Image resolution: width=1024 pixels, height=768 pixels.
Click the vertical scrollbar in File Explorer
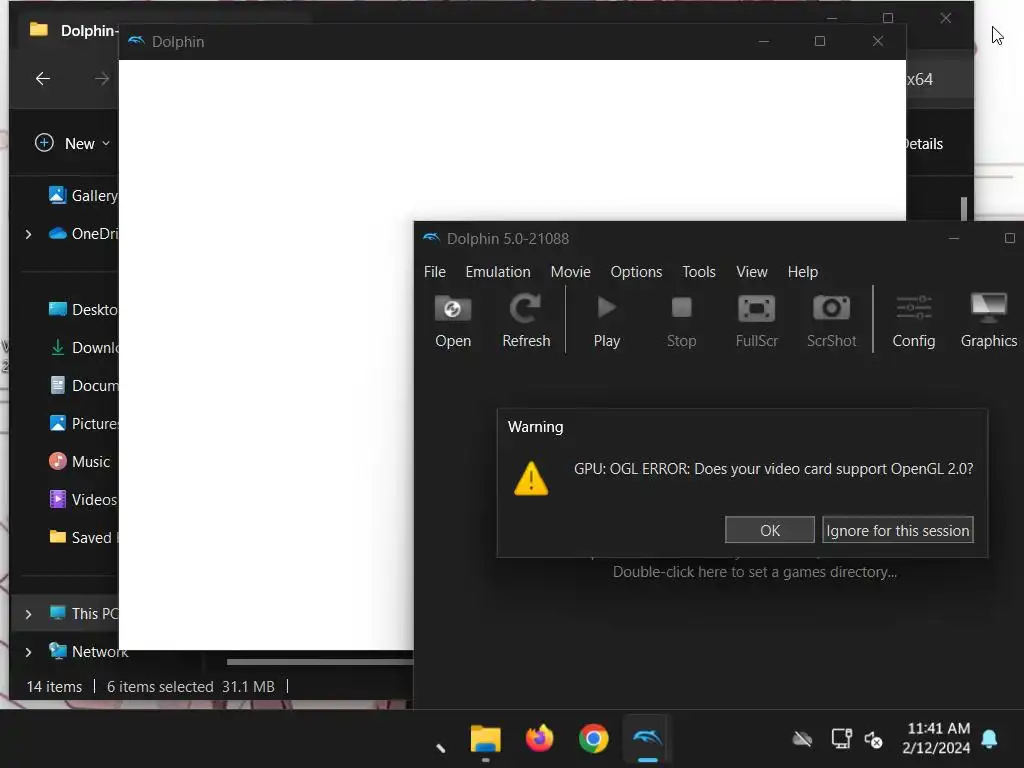[964, 209]
